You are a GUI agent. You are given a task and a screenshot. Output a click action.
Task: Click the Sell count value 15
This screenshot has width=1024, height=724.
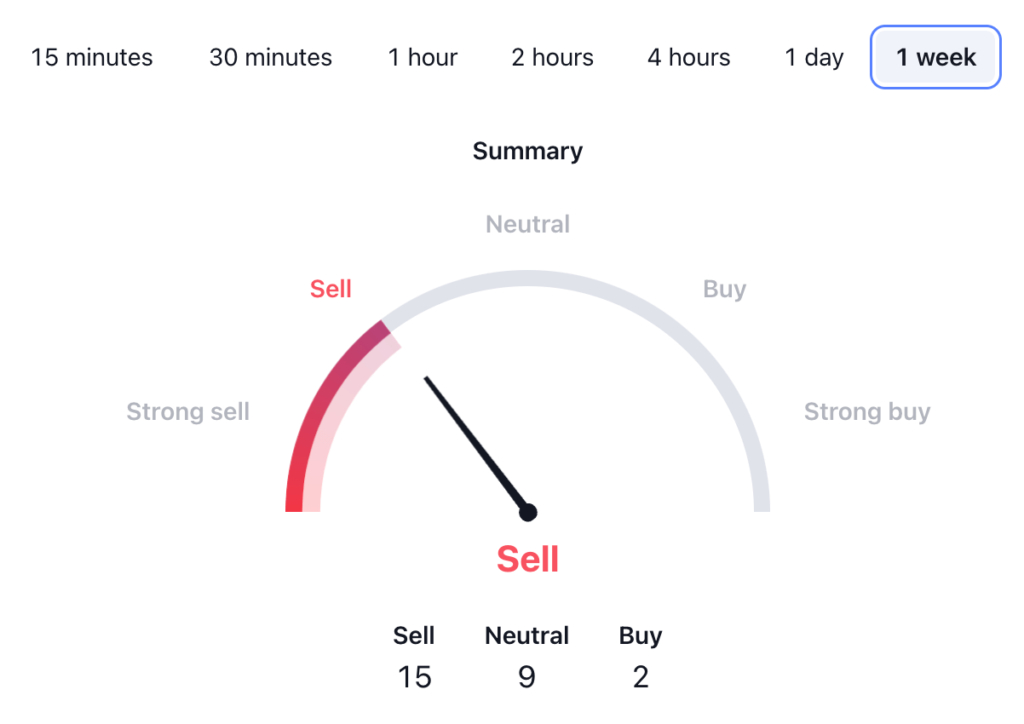pos(414,677)
